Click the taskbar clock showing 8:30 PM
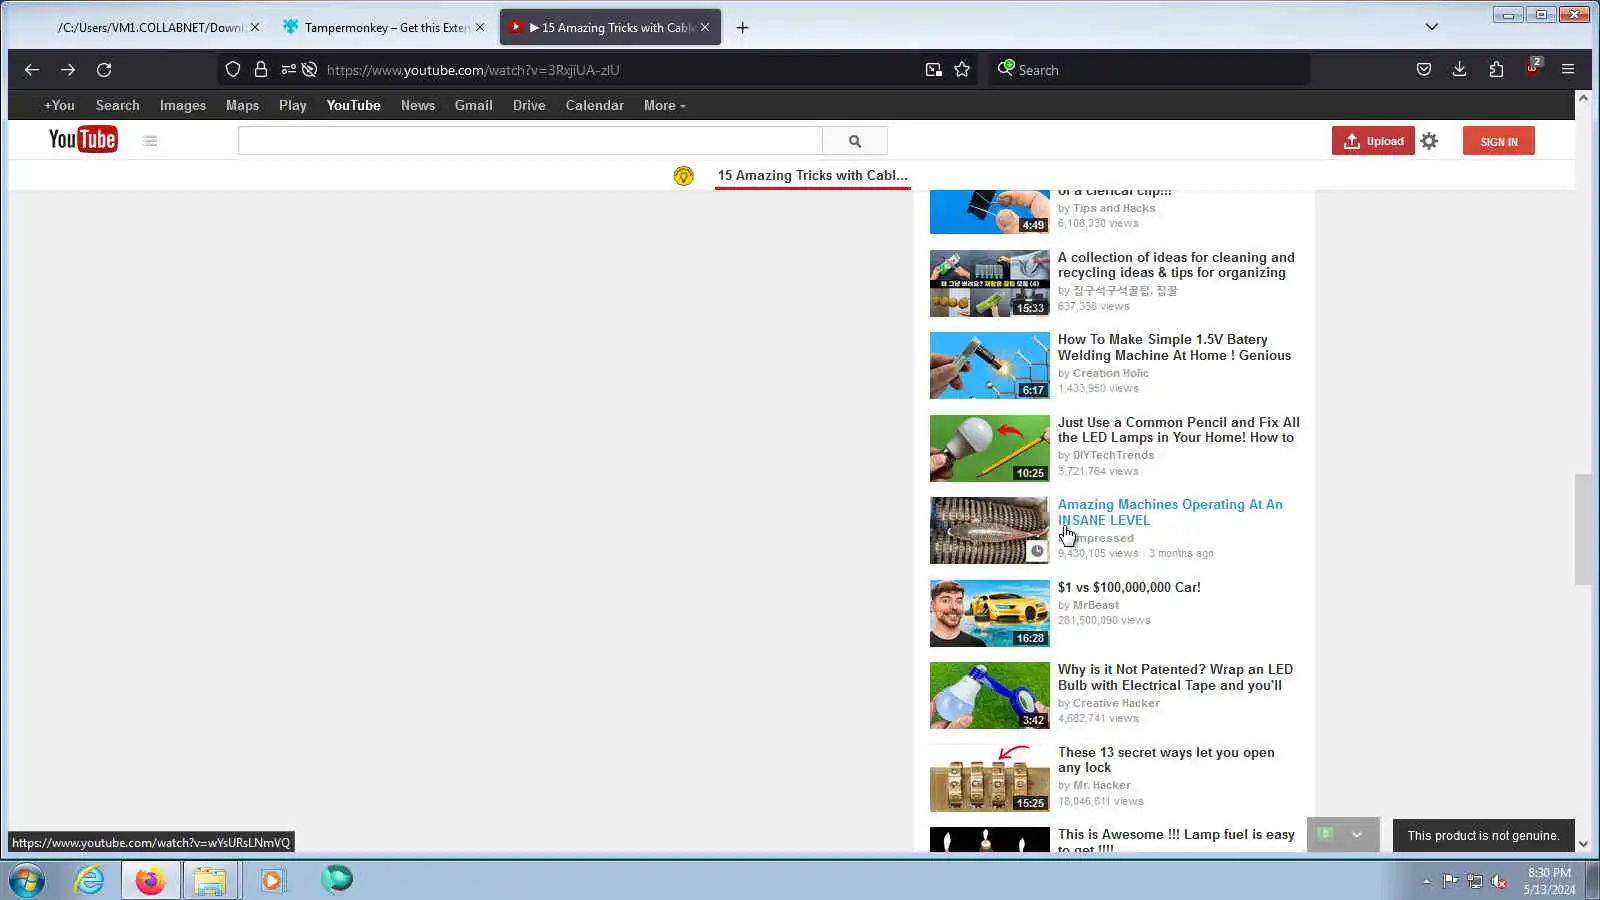The height and width of the screenshot is (900, 1600). tap(1549, 881)
